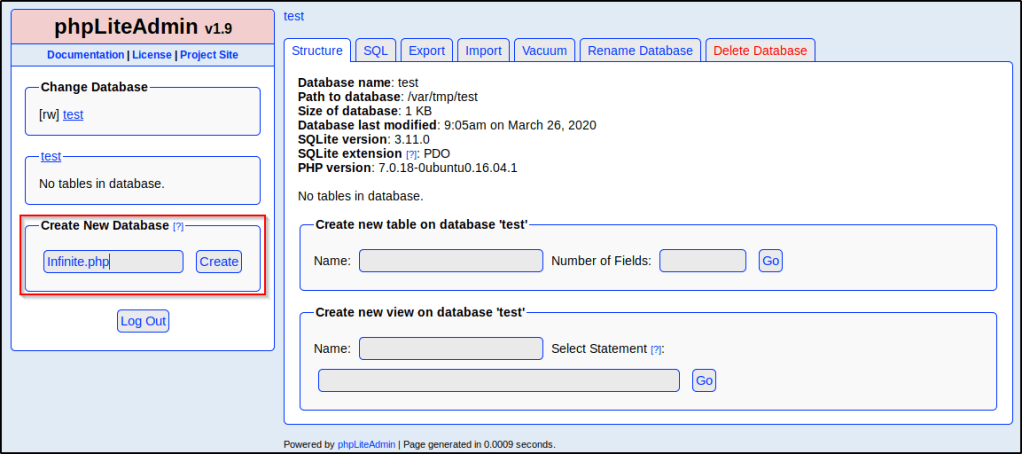Select the Import tab
The image size is (1022, 454).
(x=484, y=51)
